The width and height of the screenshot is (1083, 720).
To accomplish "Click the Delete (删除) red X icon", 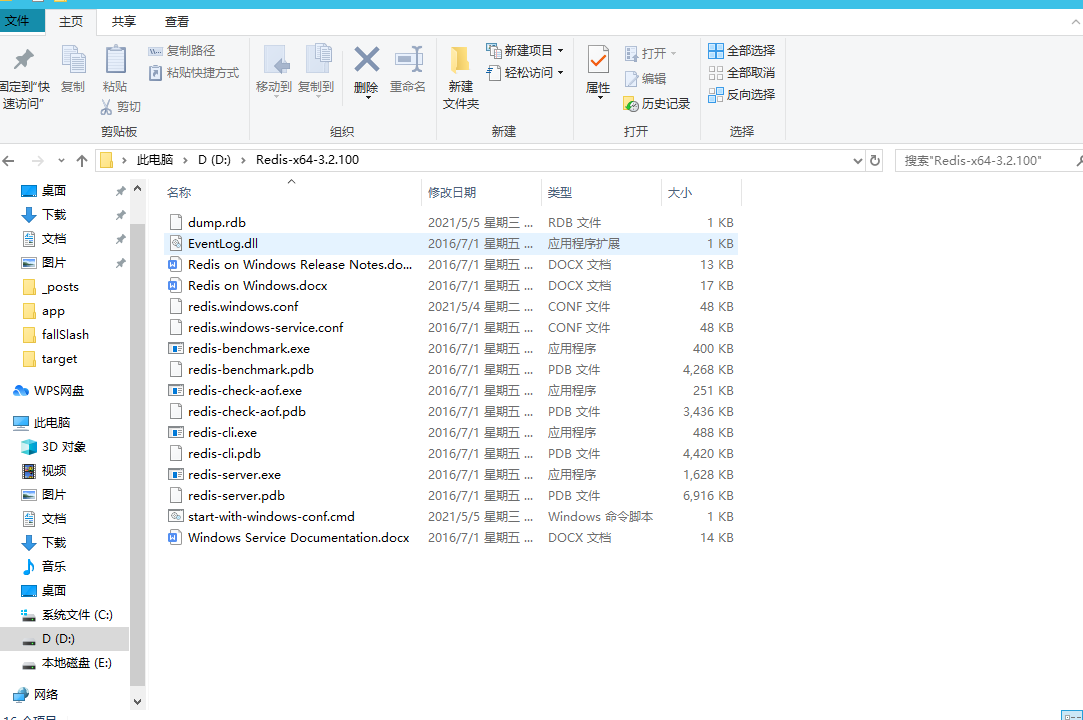I will [367, 60].
